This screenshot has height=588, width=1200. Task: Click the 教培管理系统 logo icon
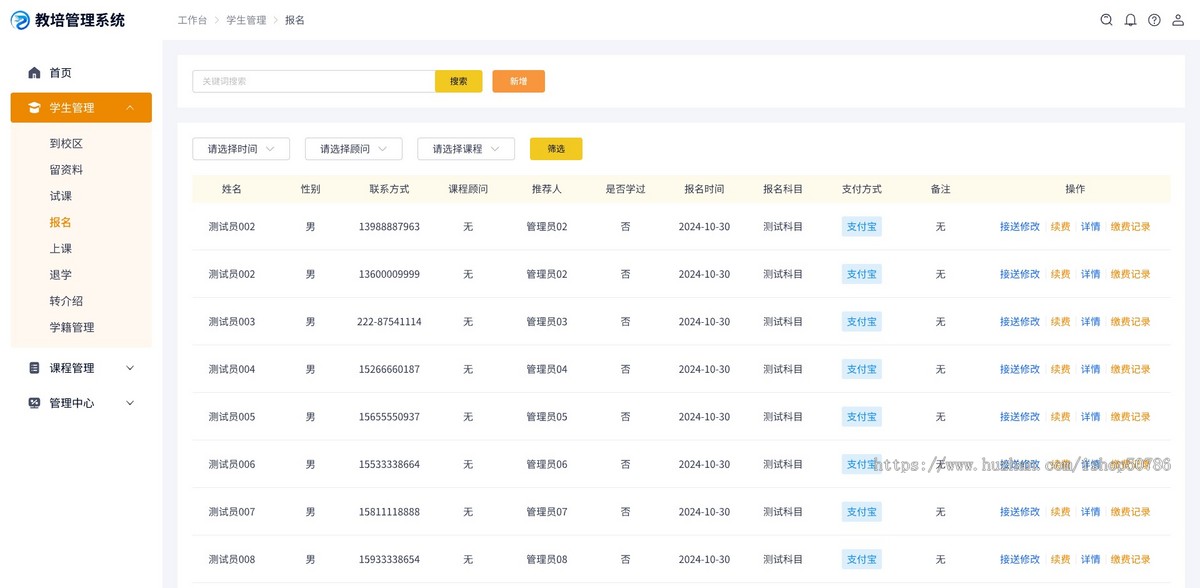(20, 20)
